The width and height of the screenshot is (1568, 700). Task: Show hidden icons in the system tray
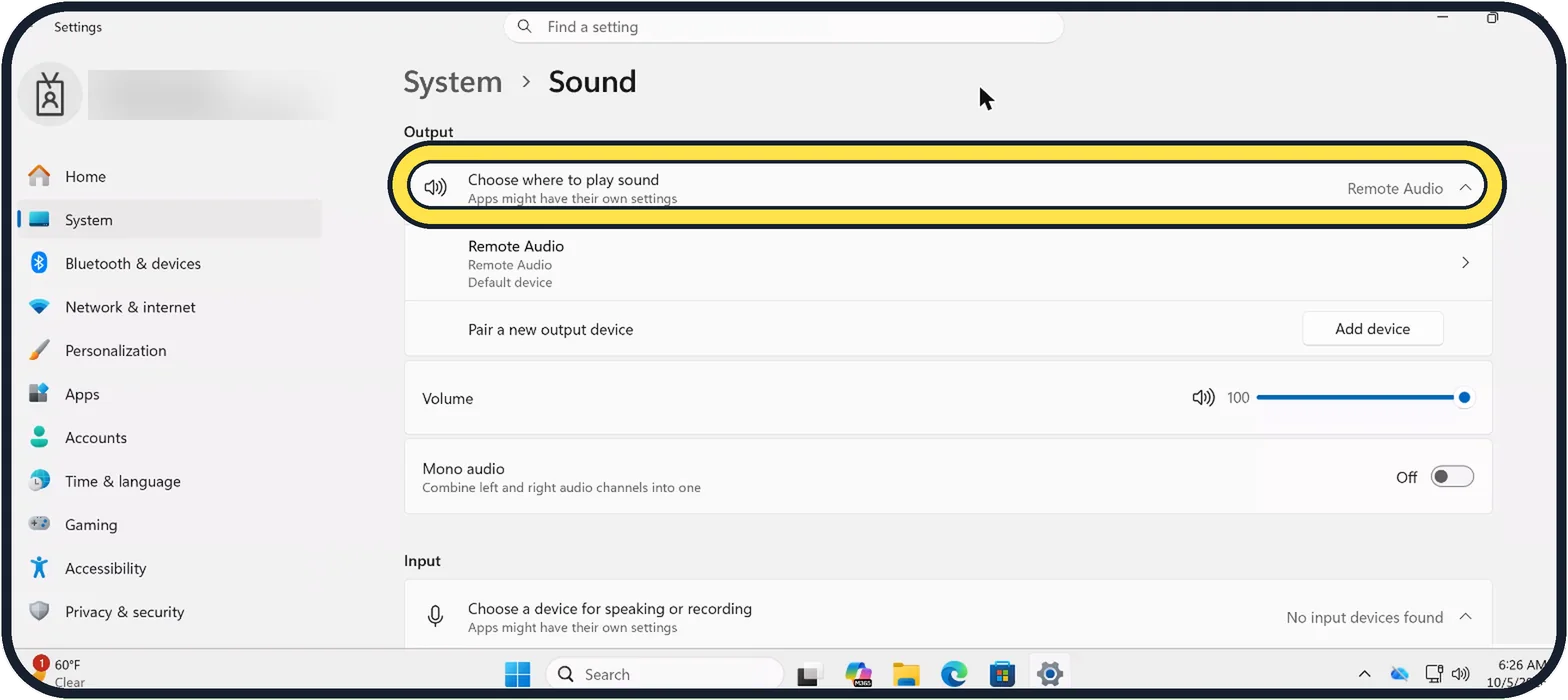click(1364, 674)
